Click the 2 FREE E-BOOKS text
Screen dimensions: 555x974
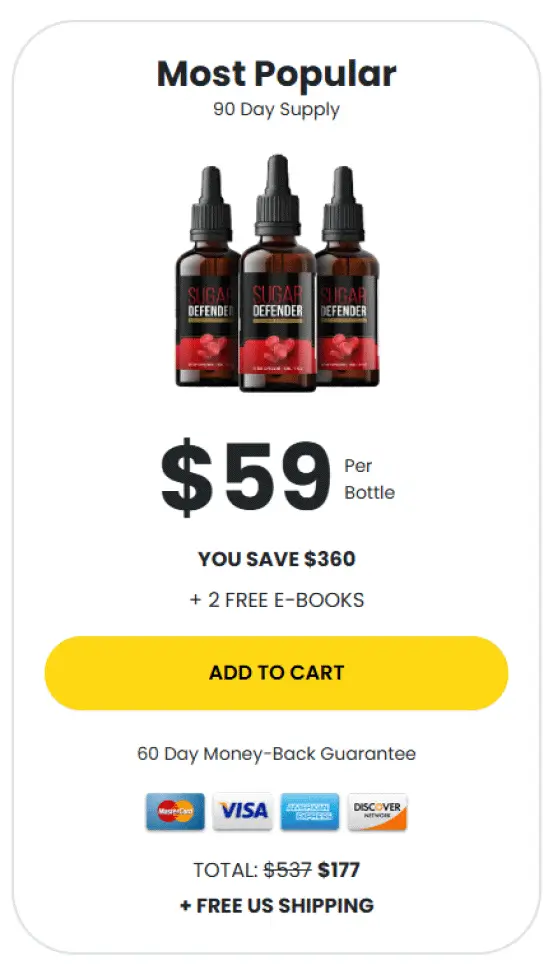[x=277, y=600]
